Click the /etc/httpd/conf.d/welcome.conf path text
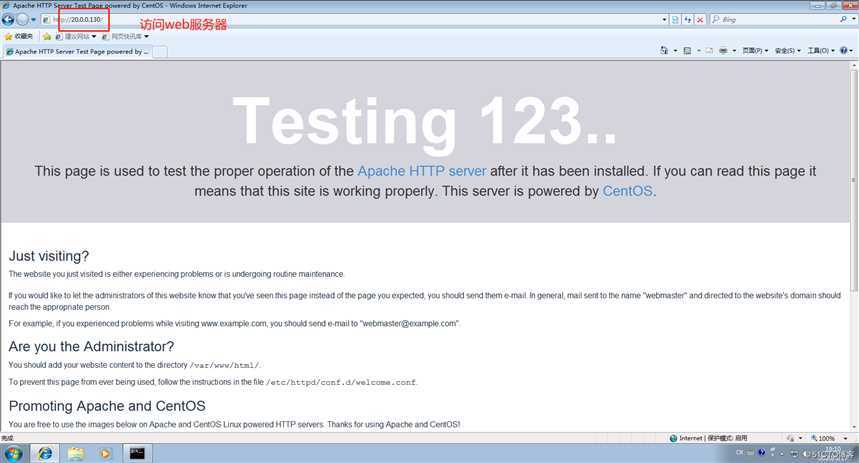The image size is (859, 463). (x=341, y=382)
